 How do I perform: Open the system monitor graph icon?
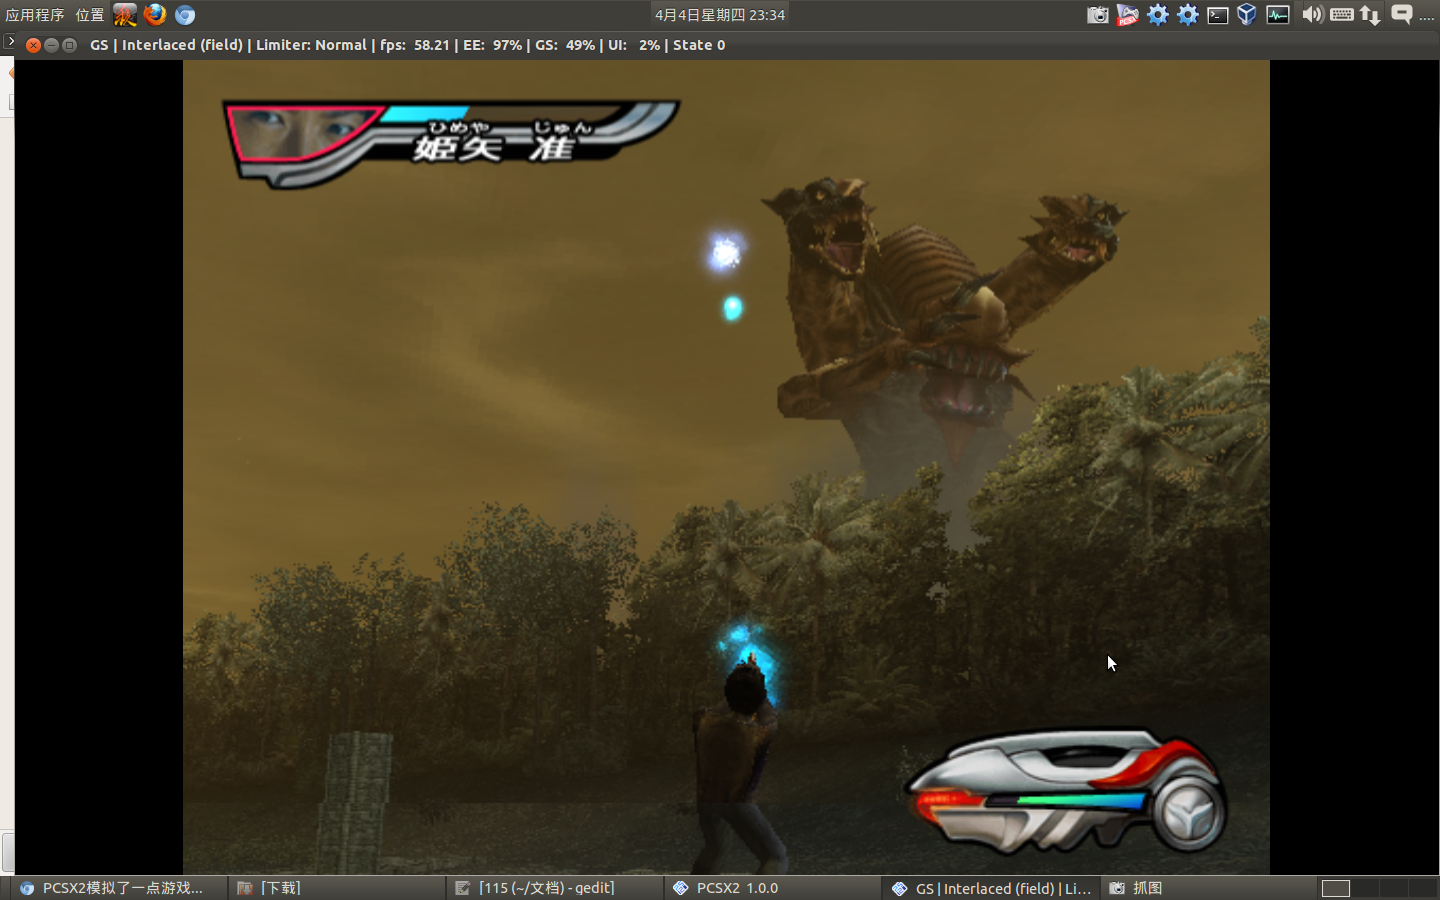(1278, 15)
